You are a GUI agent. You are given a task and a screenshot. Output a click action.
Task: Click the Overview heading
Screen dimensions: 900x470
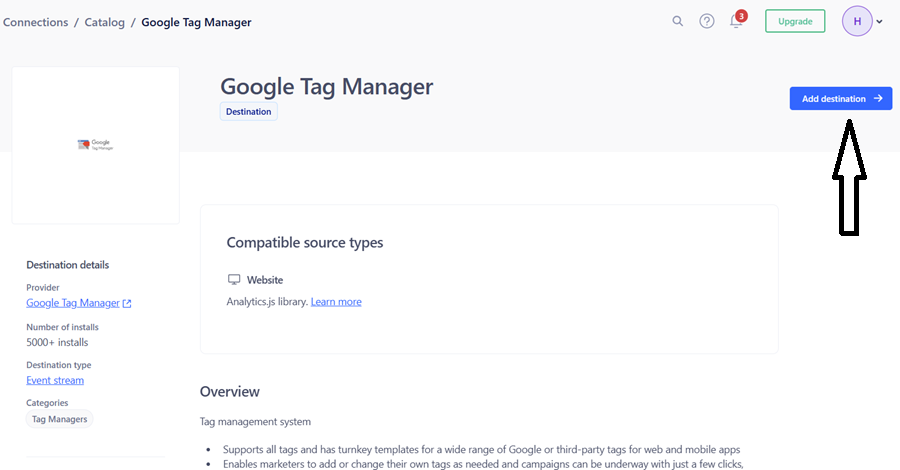pos(230,391)
